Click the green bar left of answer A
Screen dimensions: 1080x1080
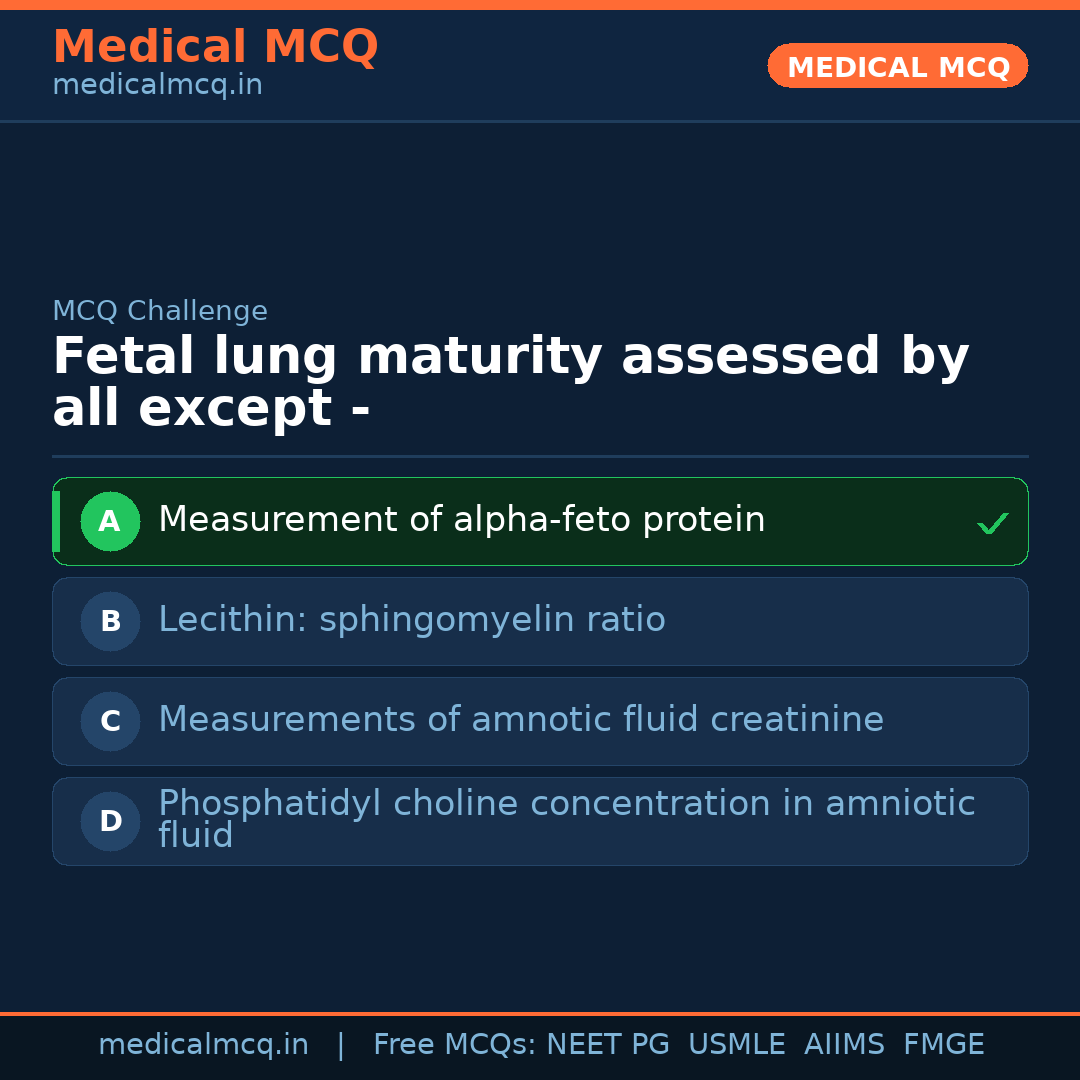[x=56, y=521]
